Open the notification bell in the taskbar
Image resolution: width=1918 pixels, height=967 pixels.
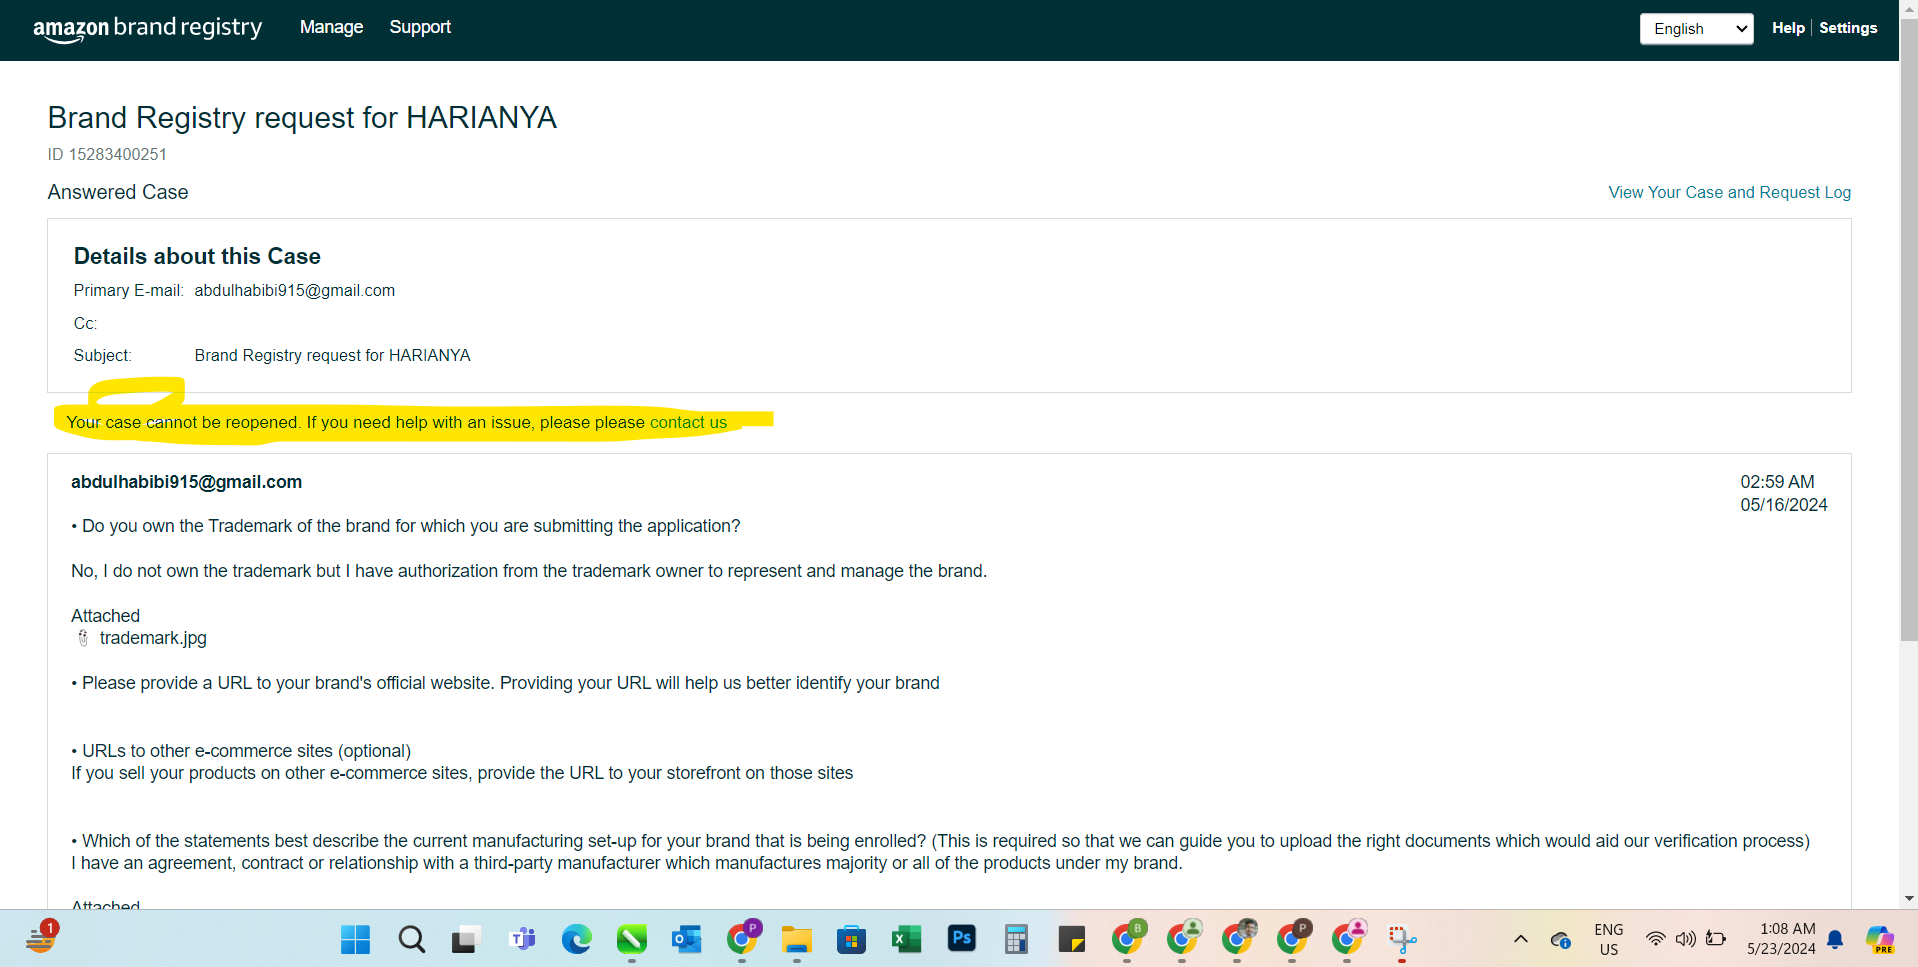(x=1835, y=939)
